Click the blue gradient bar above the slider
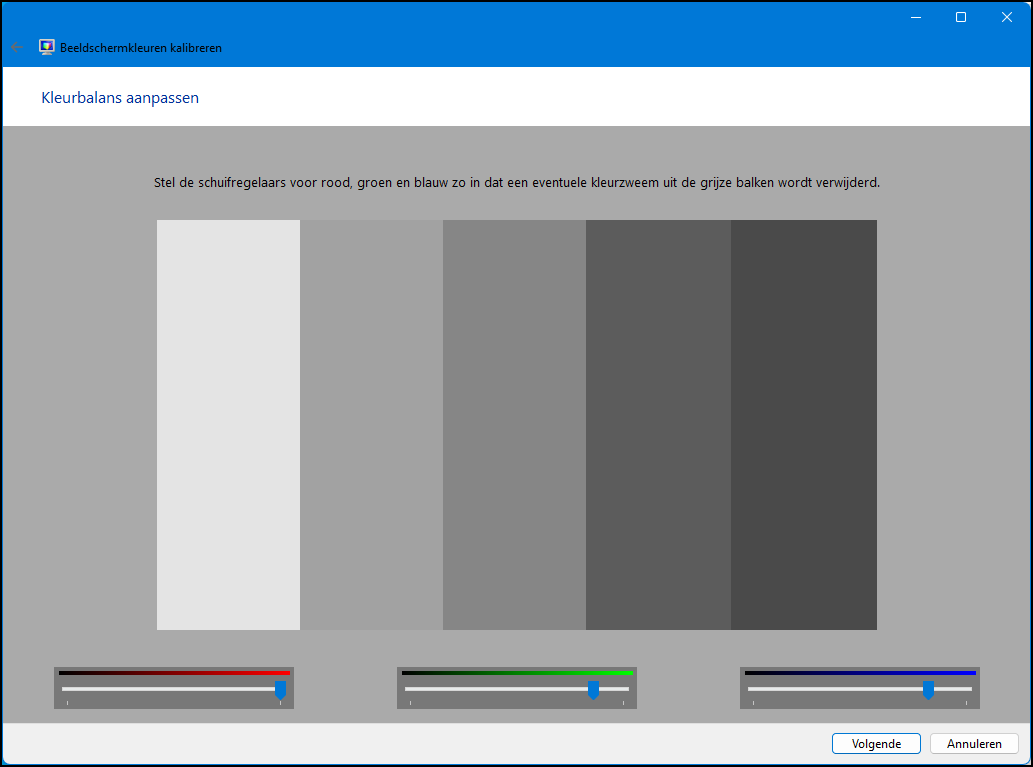This screenshot has width=1033, height=767. [x=860, y=673]
